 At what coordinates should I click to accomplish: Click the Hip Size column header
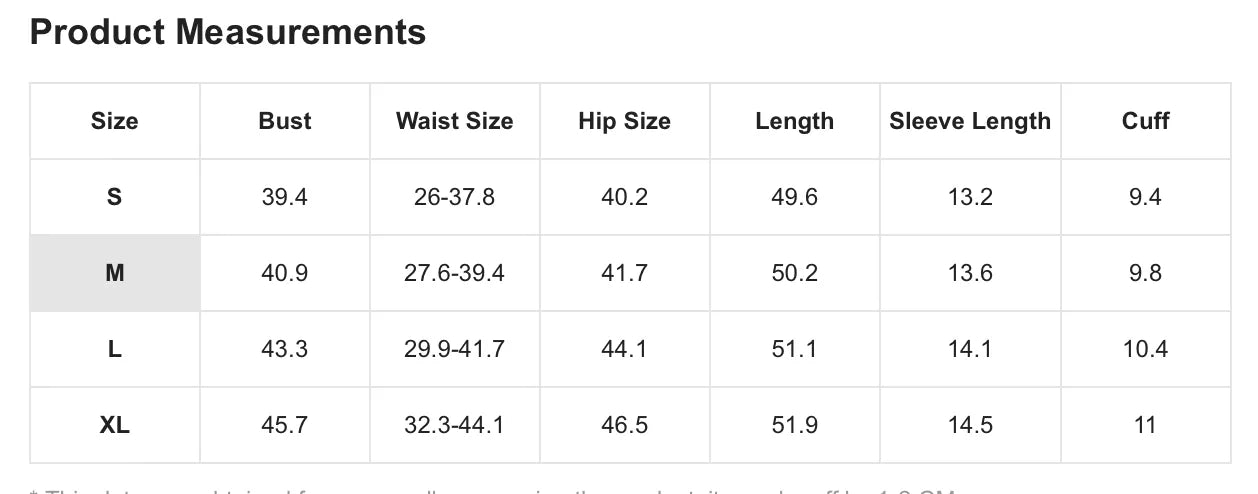coord(624,121)
